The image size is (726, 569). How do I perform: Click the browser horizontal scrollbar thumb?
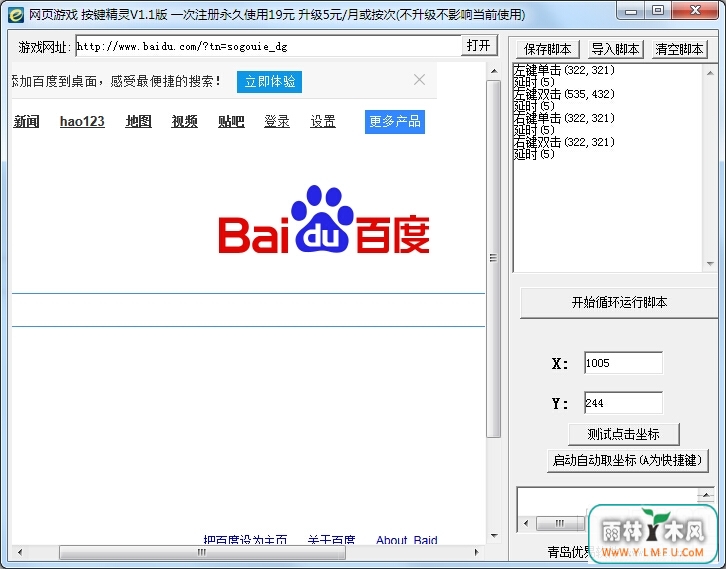point(202,552)
